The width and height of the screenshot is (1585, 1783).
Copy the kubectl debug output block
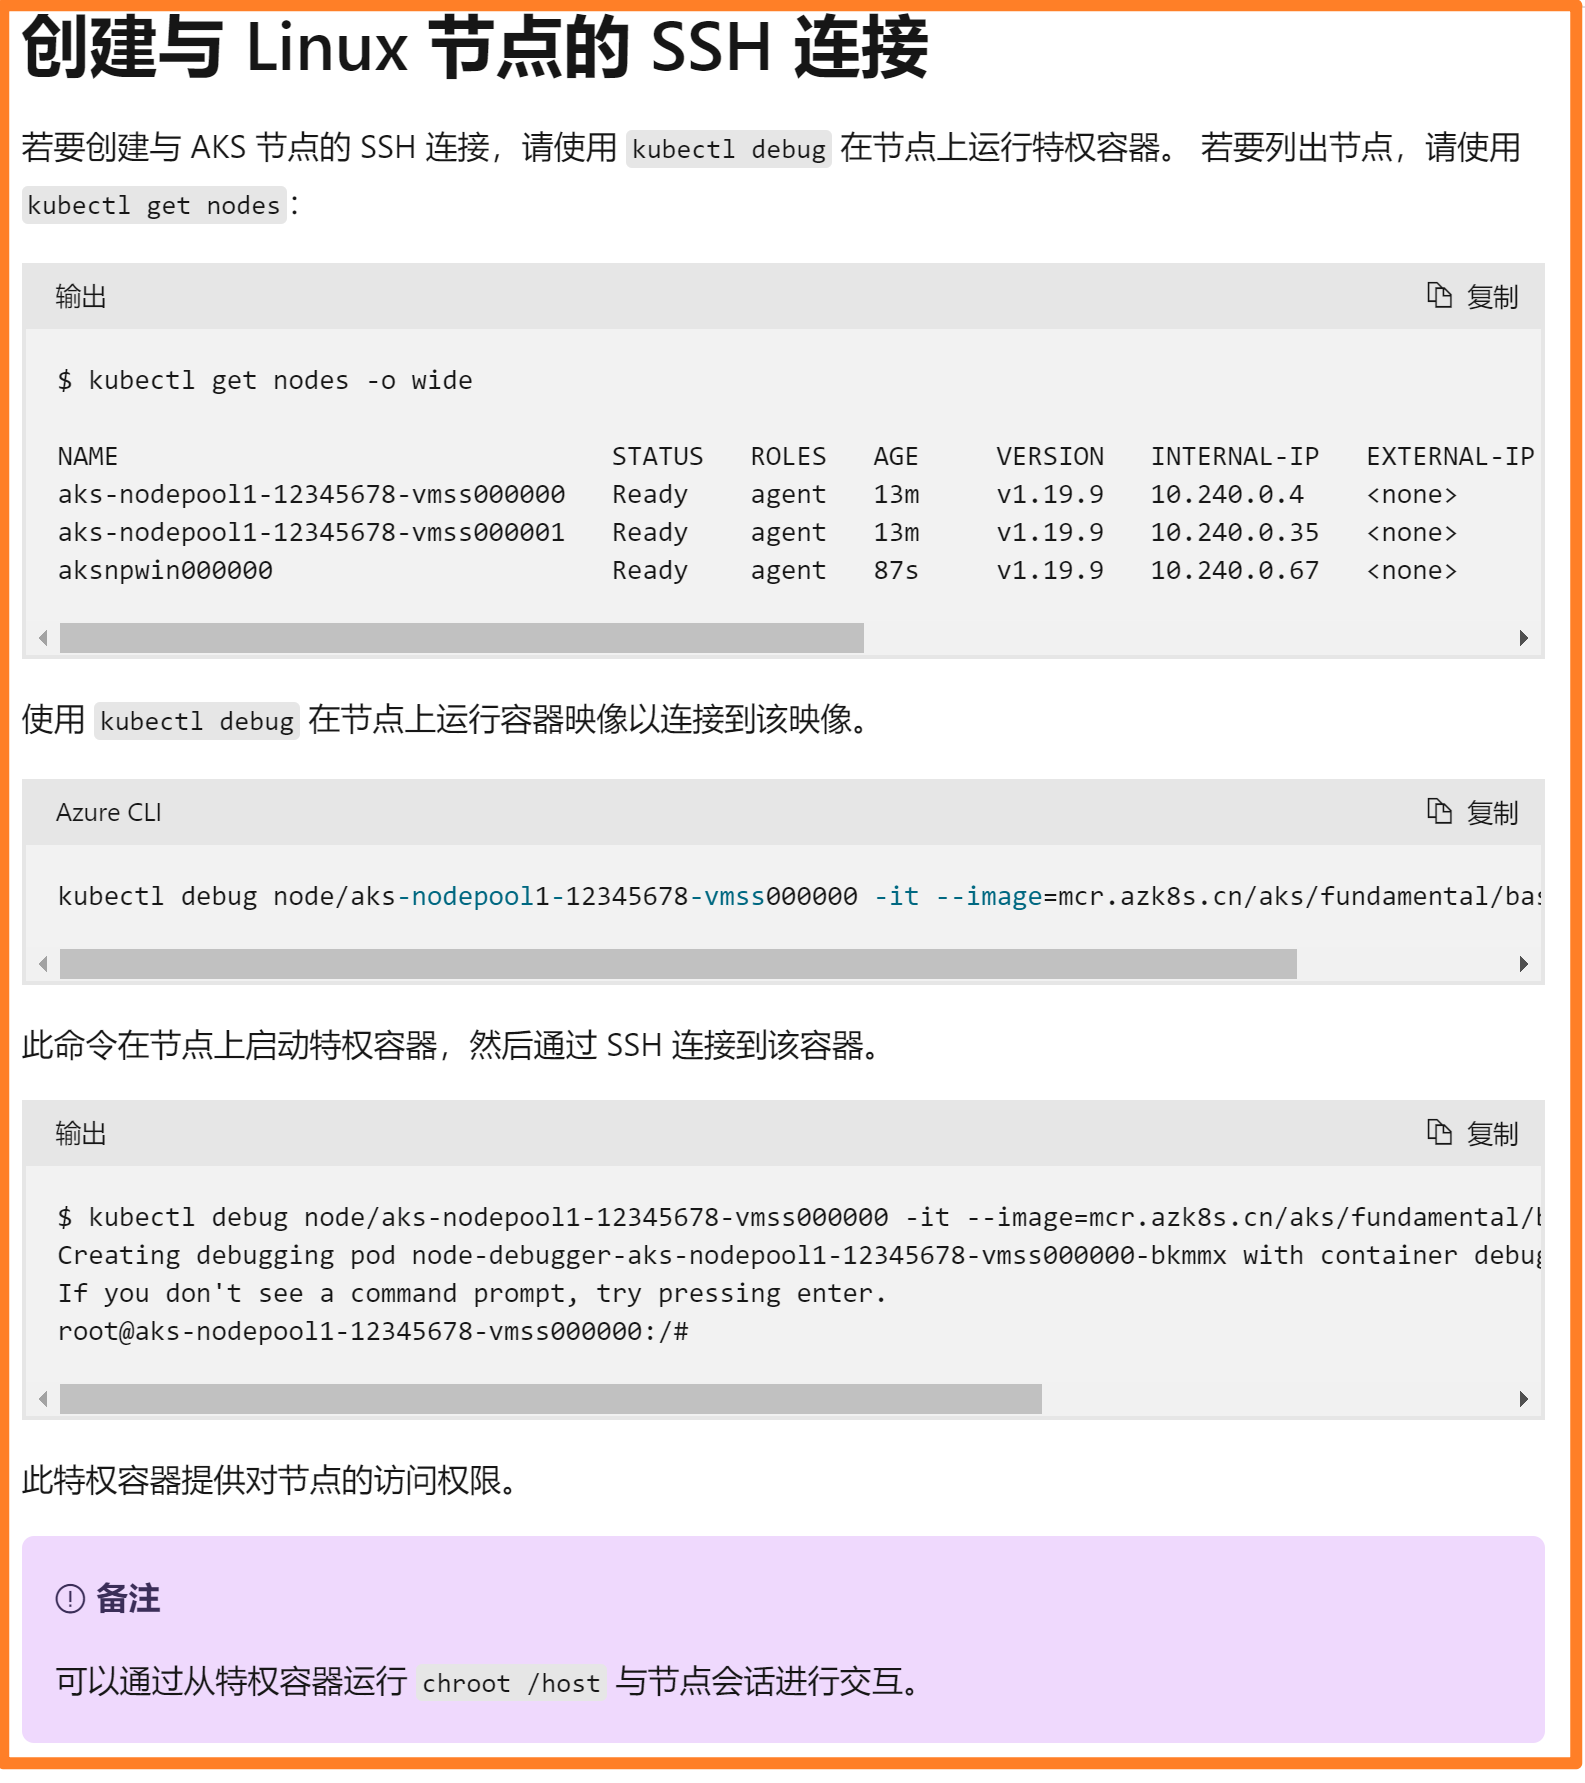coord(1471,1134)
